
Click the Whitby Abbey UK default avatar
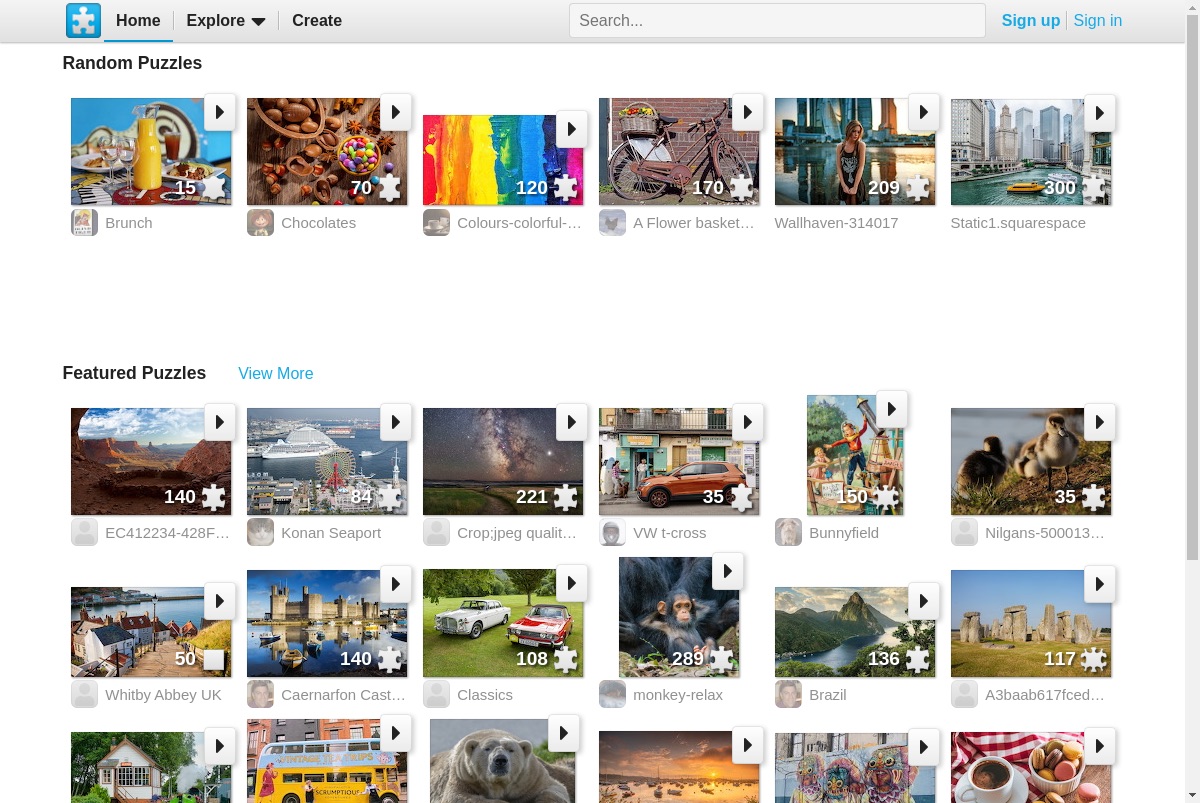click(x=84, y=694)
